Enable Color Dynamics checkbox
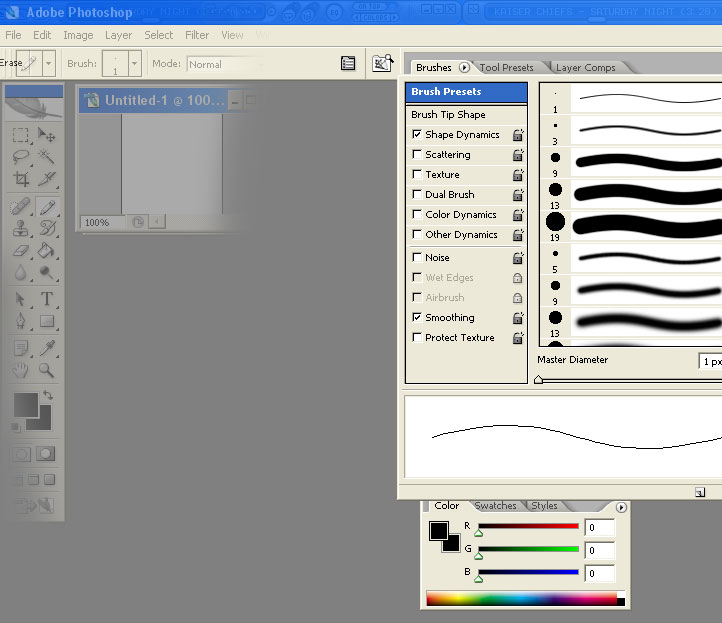 pyautogui.click(x=417, y=214)
